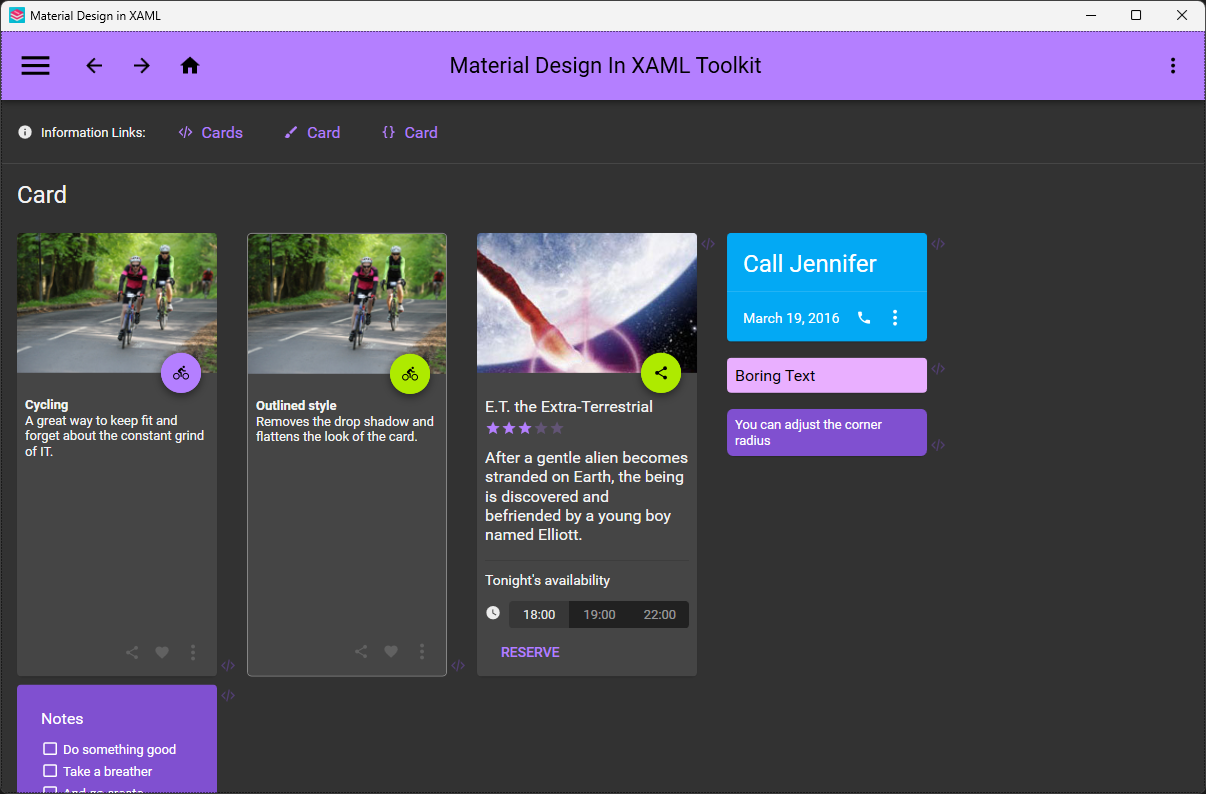Image resolution: width=1206 pixels, height=794 pixels.
Task: Minimize the Material Design in XAML window
Action: 1090,15
